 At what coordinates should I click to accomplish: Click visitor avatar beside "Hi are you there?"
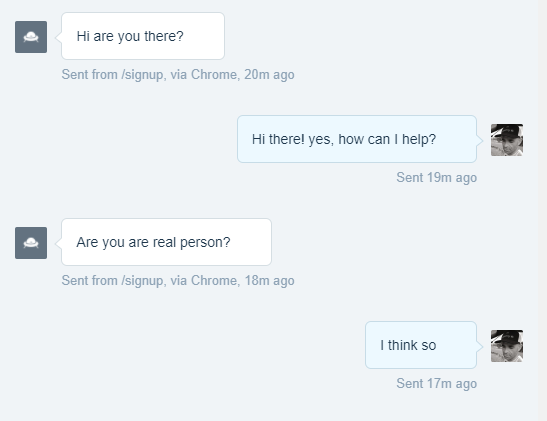pos(31,37)
